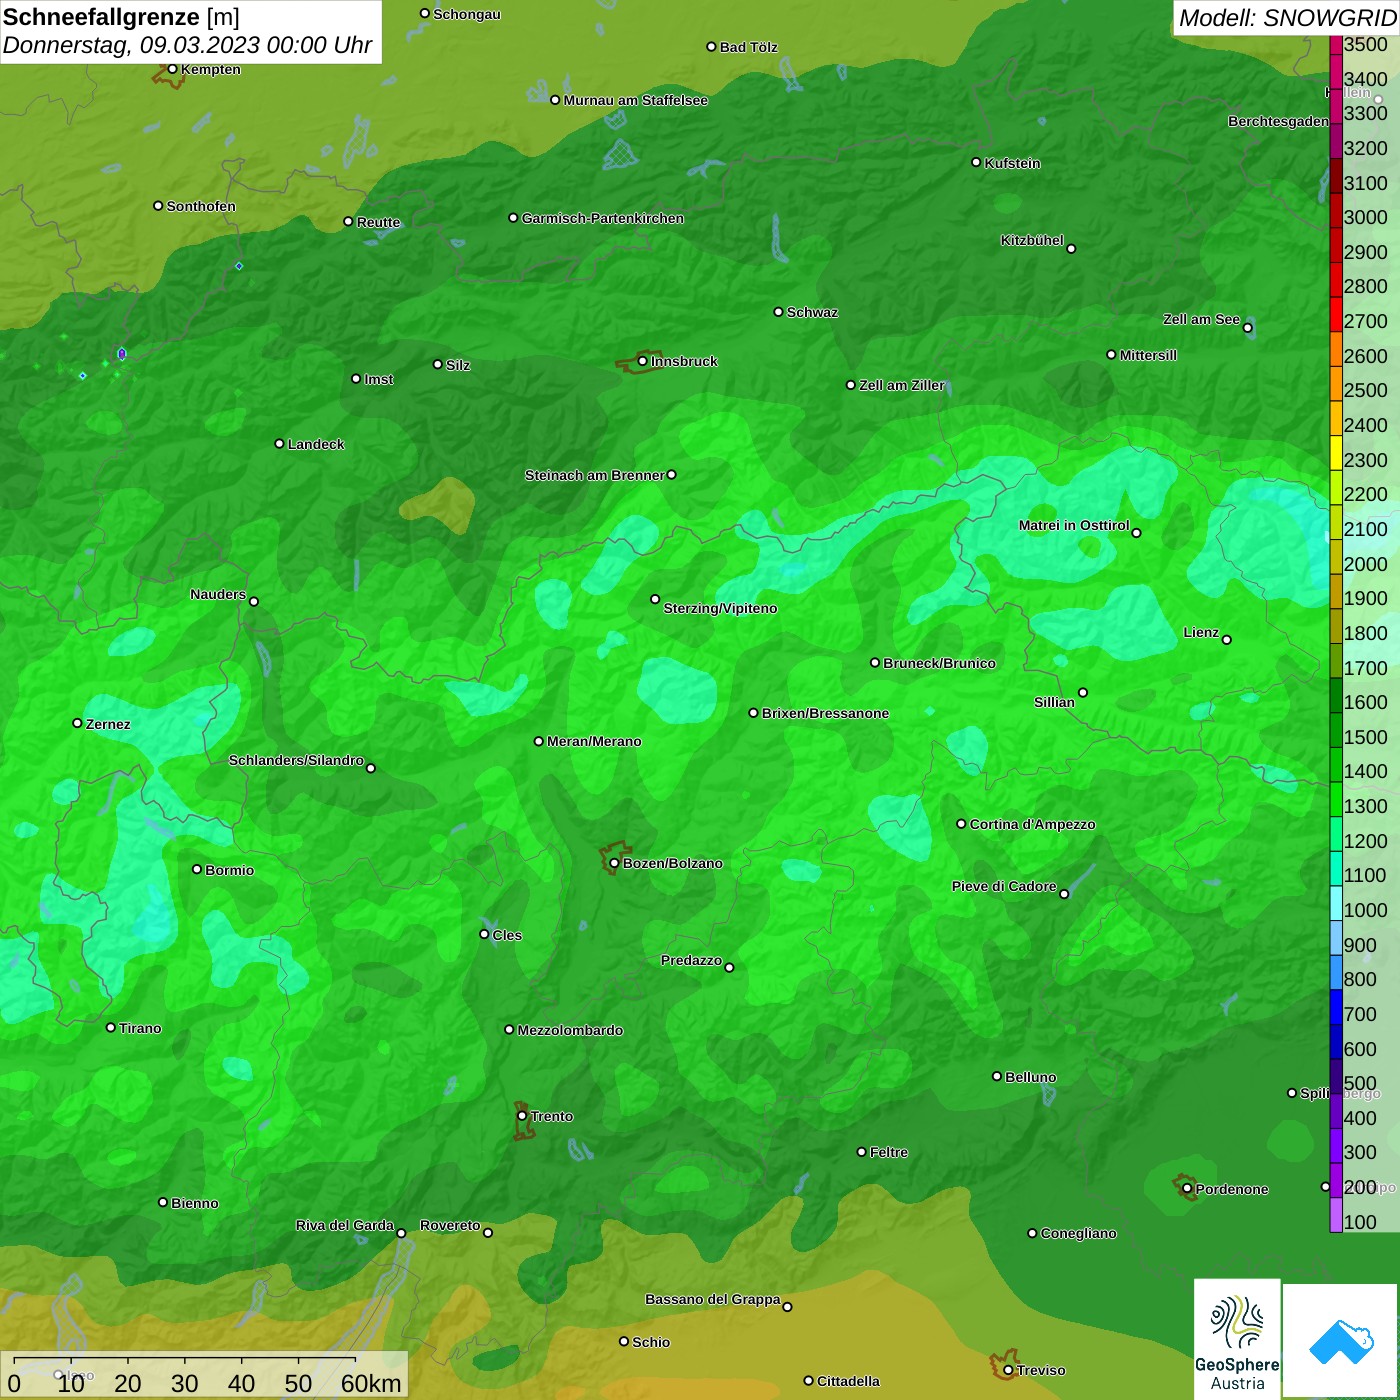This screenshot has height=1400, width=1400.
Task: Click the Zernez city marker dot
Action: (x=77, y=723)
